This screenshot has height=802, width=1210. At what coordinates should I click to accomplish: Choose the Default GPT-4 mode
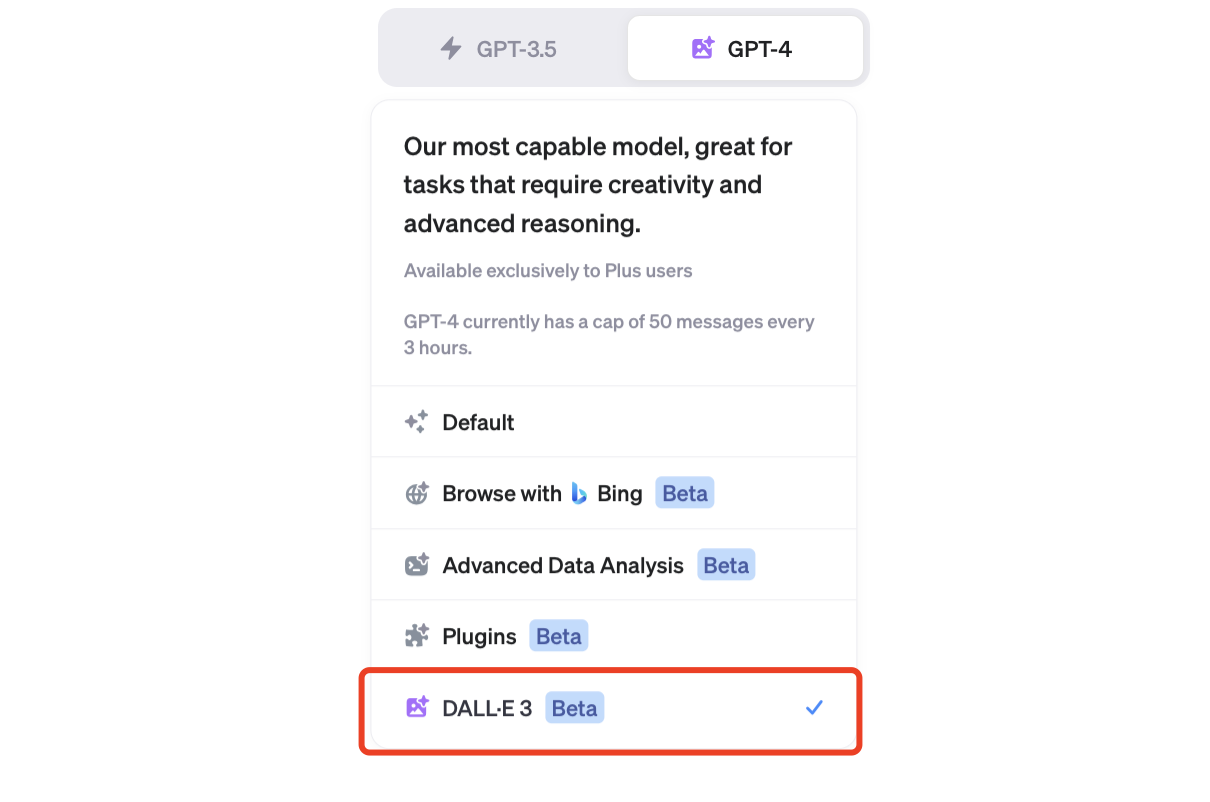(x=614, y=422)
